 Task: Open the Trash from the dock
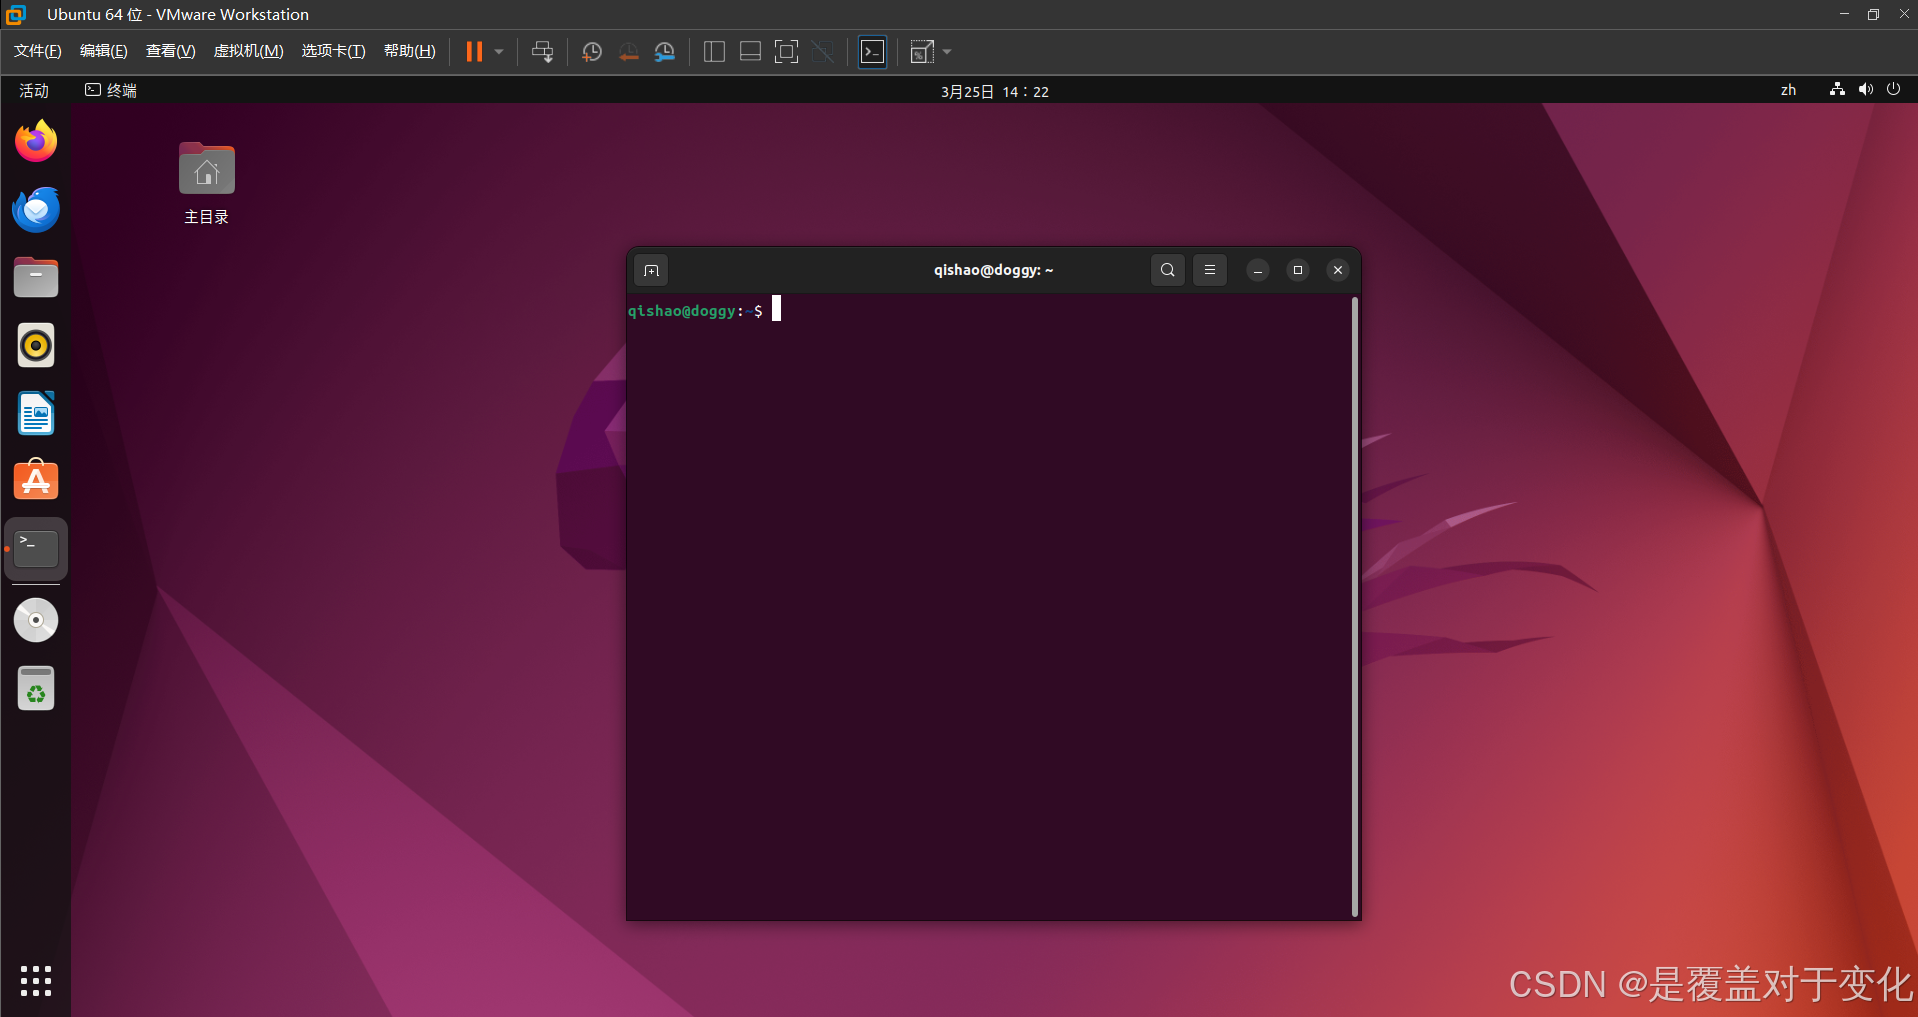pos(36,688)
